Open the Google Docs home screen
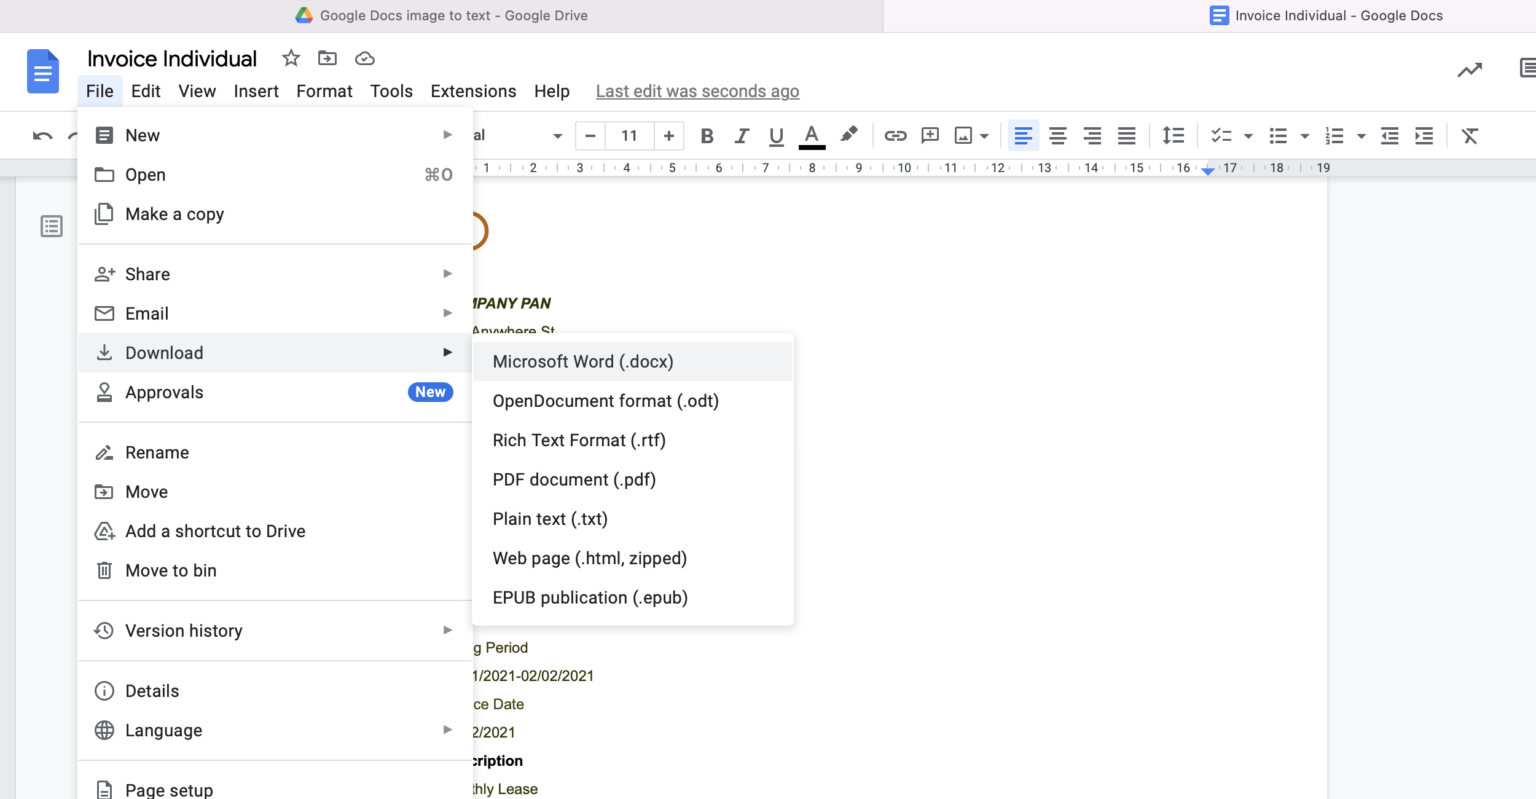This screenshot has width=1536, height=799. click(x=41, y=71)
